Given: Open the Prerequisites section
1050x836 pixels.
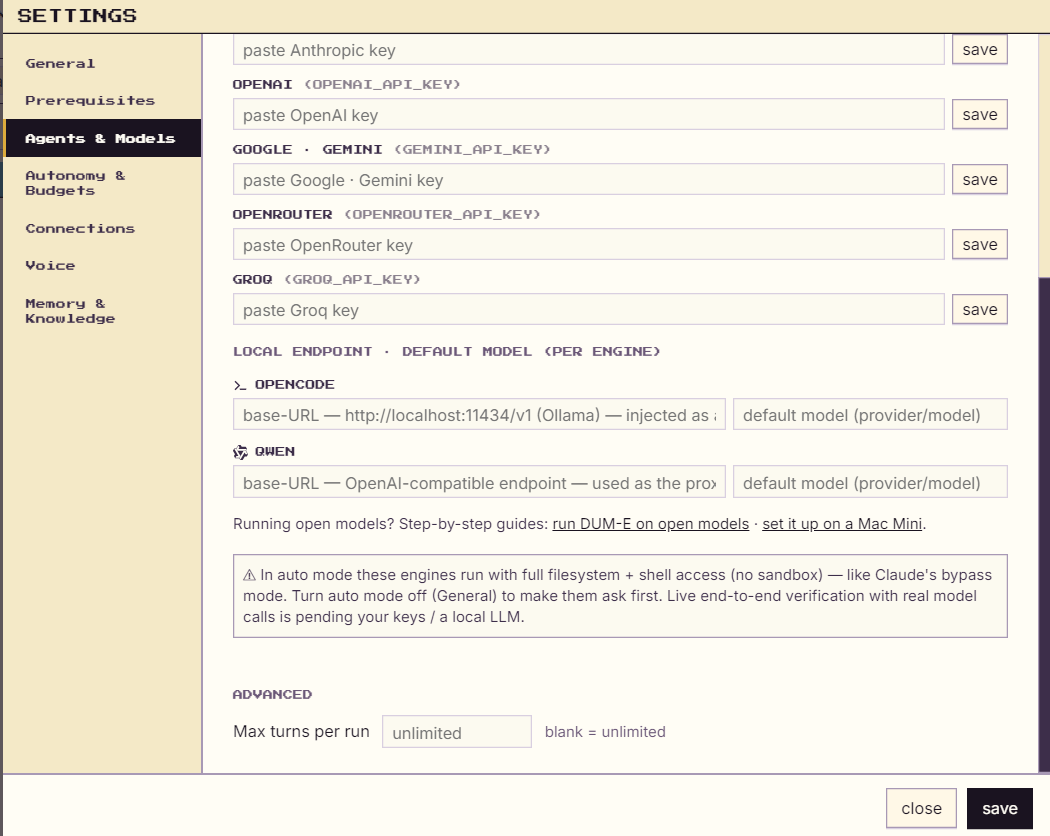Looking at the screenshot, I should [90, 100].
